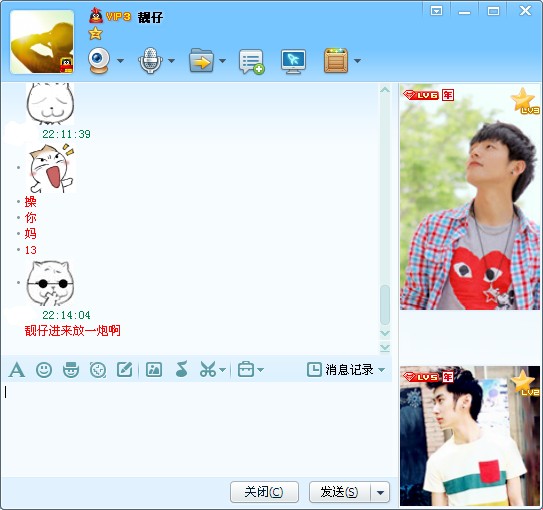Send a file with folder arrow icon
543x510 pixels.
coord(202,61)
